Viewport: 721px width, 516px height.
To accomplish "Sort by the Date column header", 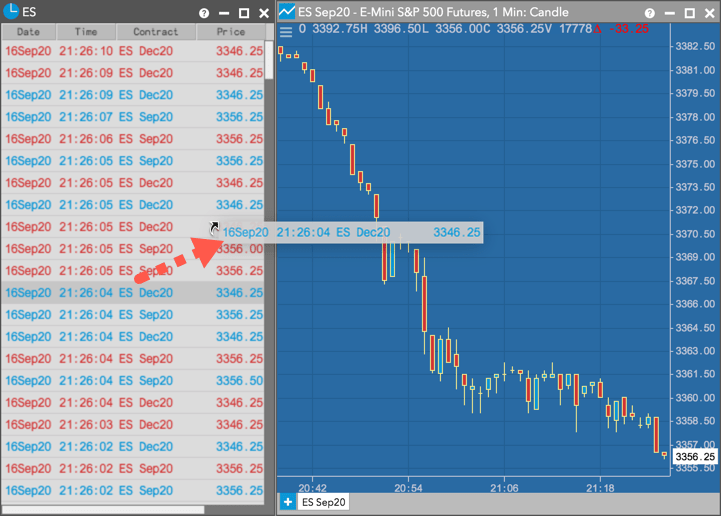I will pyautogui.click(x=29, y=32).
